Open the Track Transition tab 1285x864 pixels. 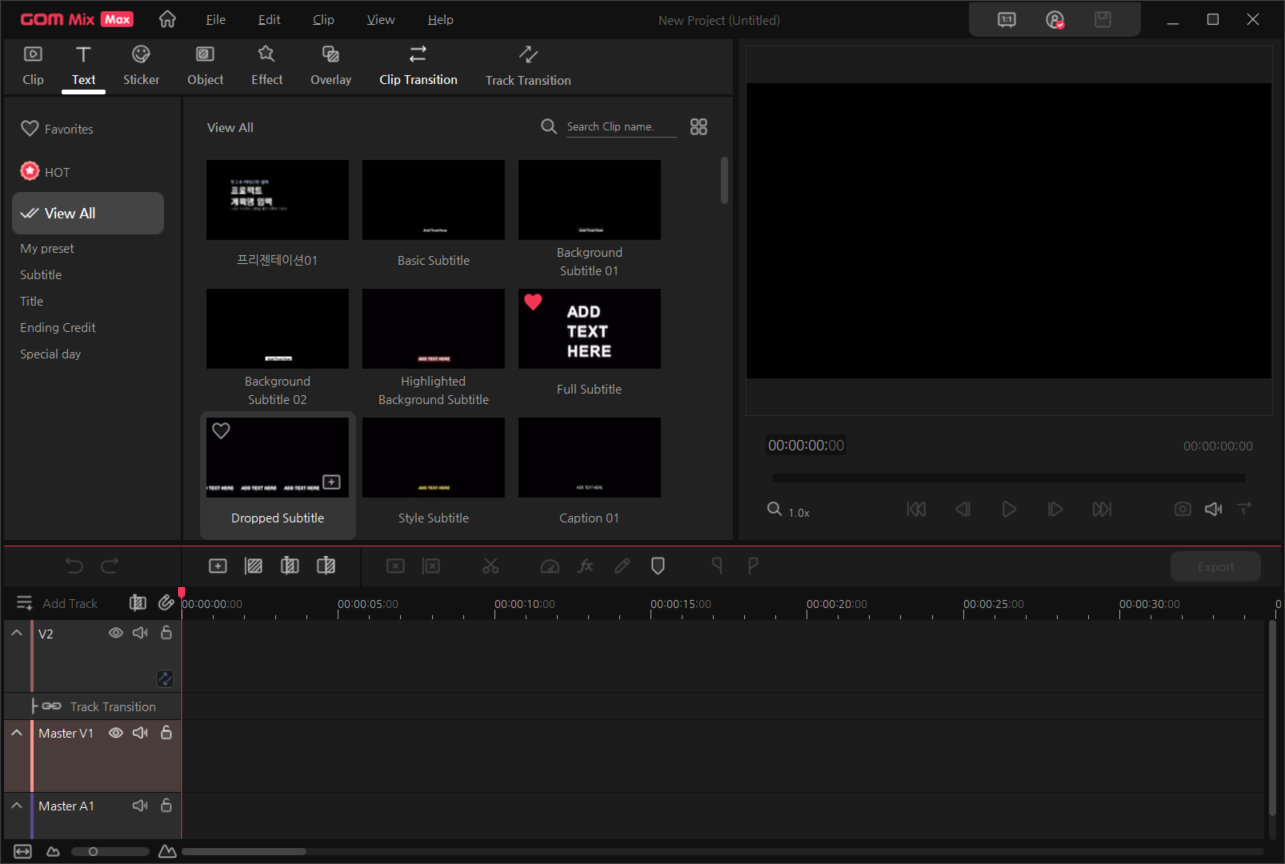528,65
